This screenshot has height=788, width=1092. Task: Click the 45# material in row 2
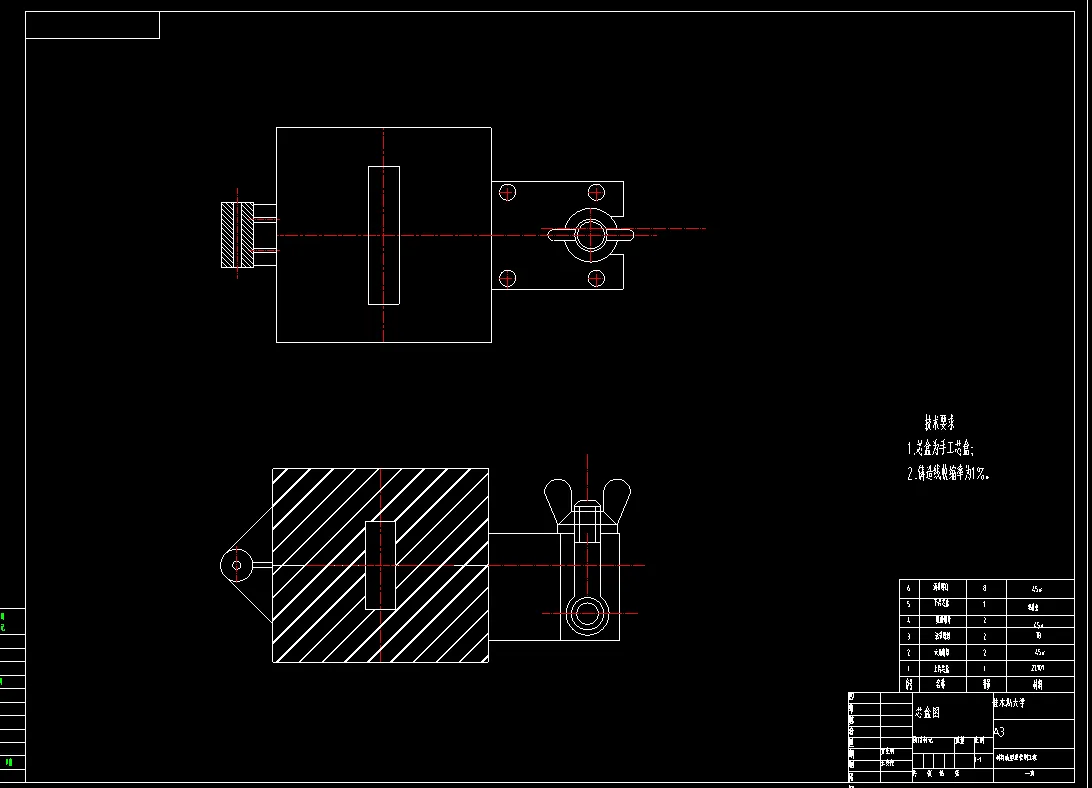tap(1038, 652)
